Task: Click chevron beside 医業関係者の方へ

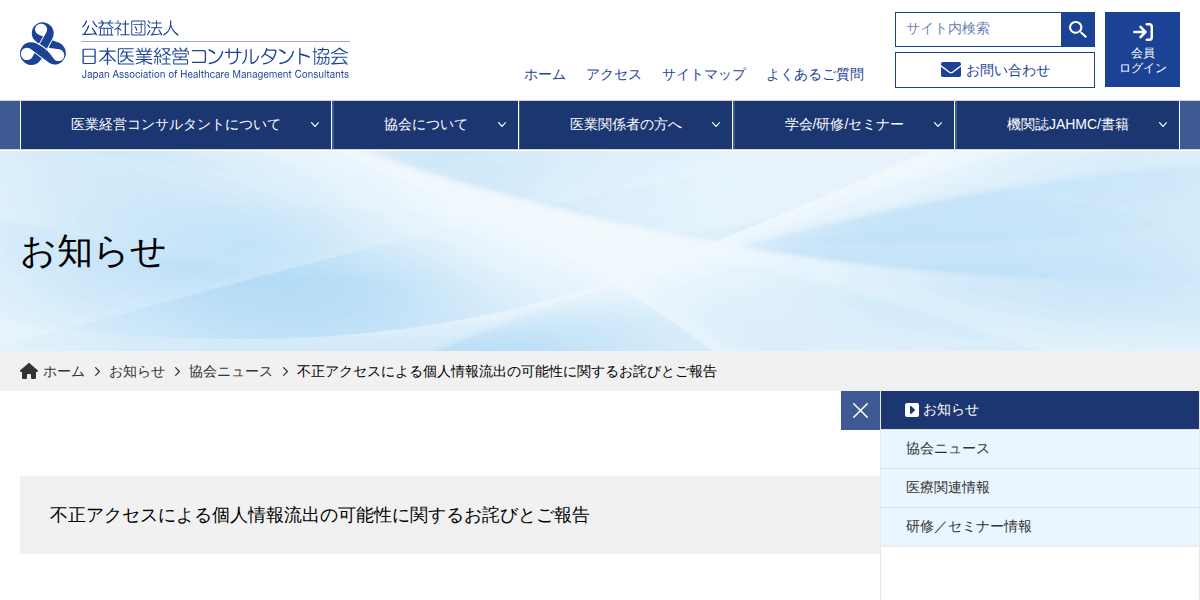Action: (715, 125)
